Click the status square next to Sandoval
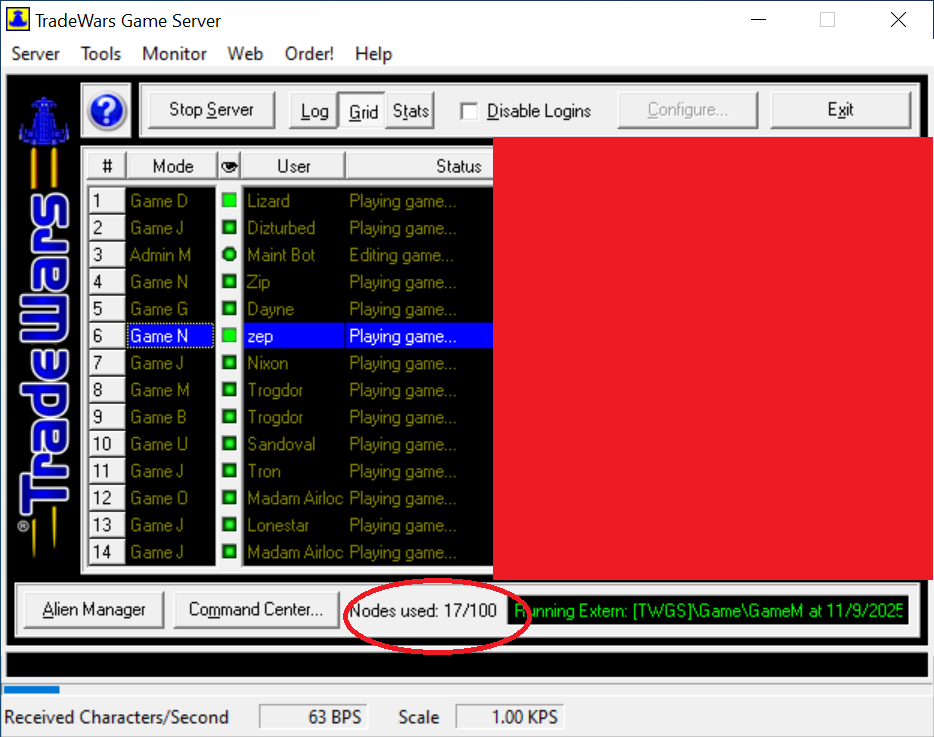Viewport: 934px width, 737px height. pyautogui.click(x=230, y=444)
